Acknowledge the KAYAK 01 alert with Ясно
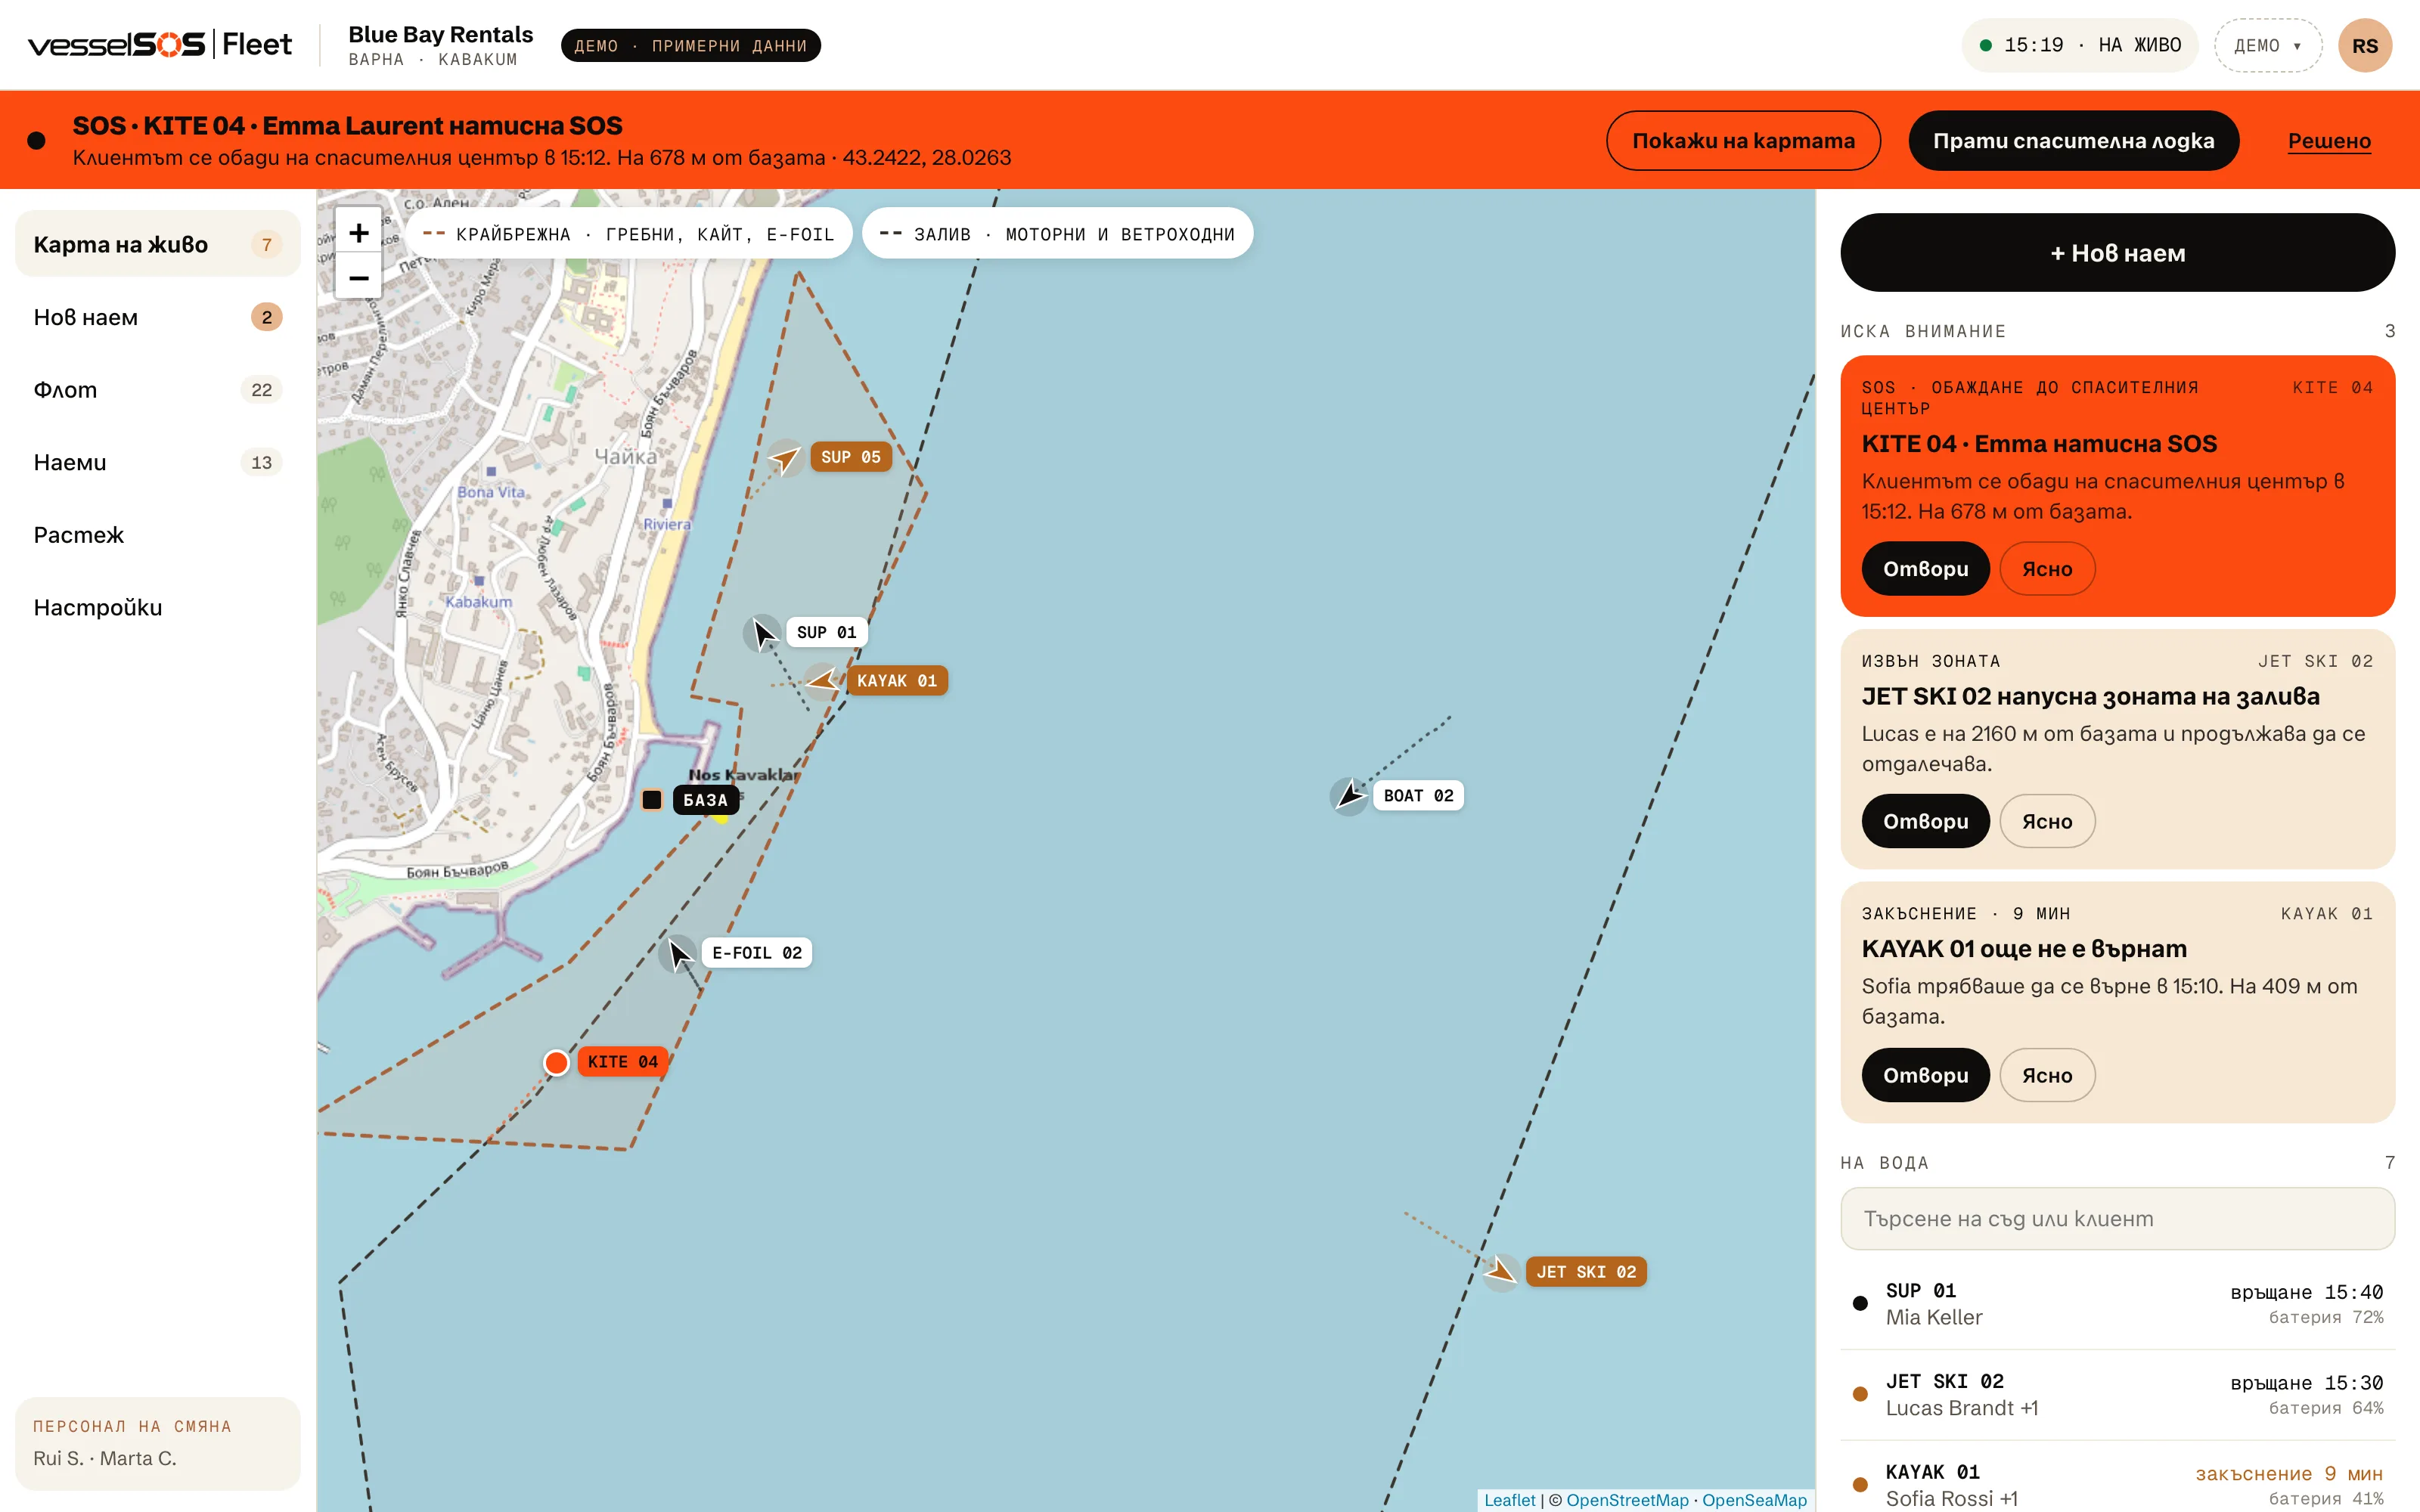Screen dimensions: 2420x1512 tap(2047, 1075)
